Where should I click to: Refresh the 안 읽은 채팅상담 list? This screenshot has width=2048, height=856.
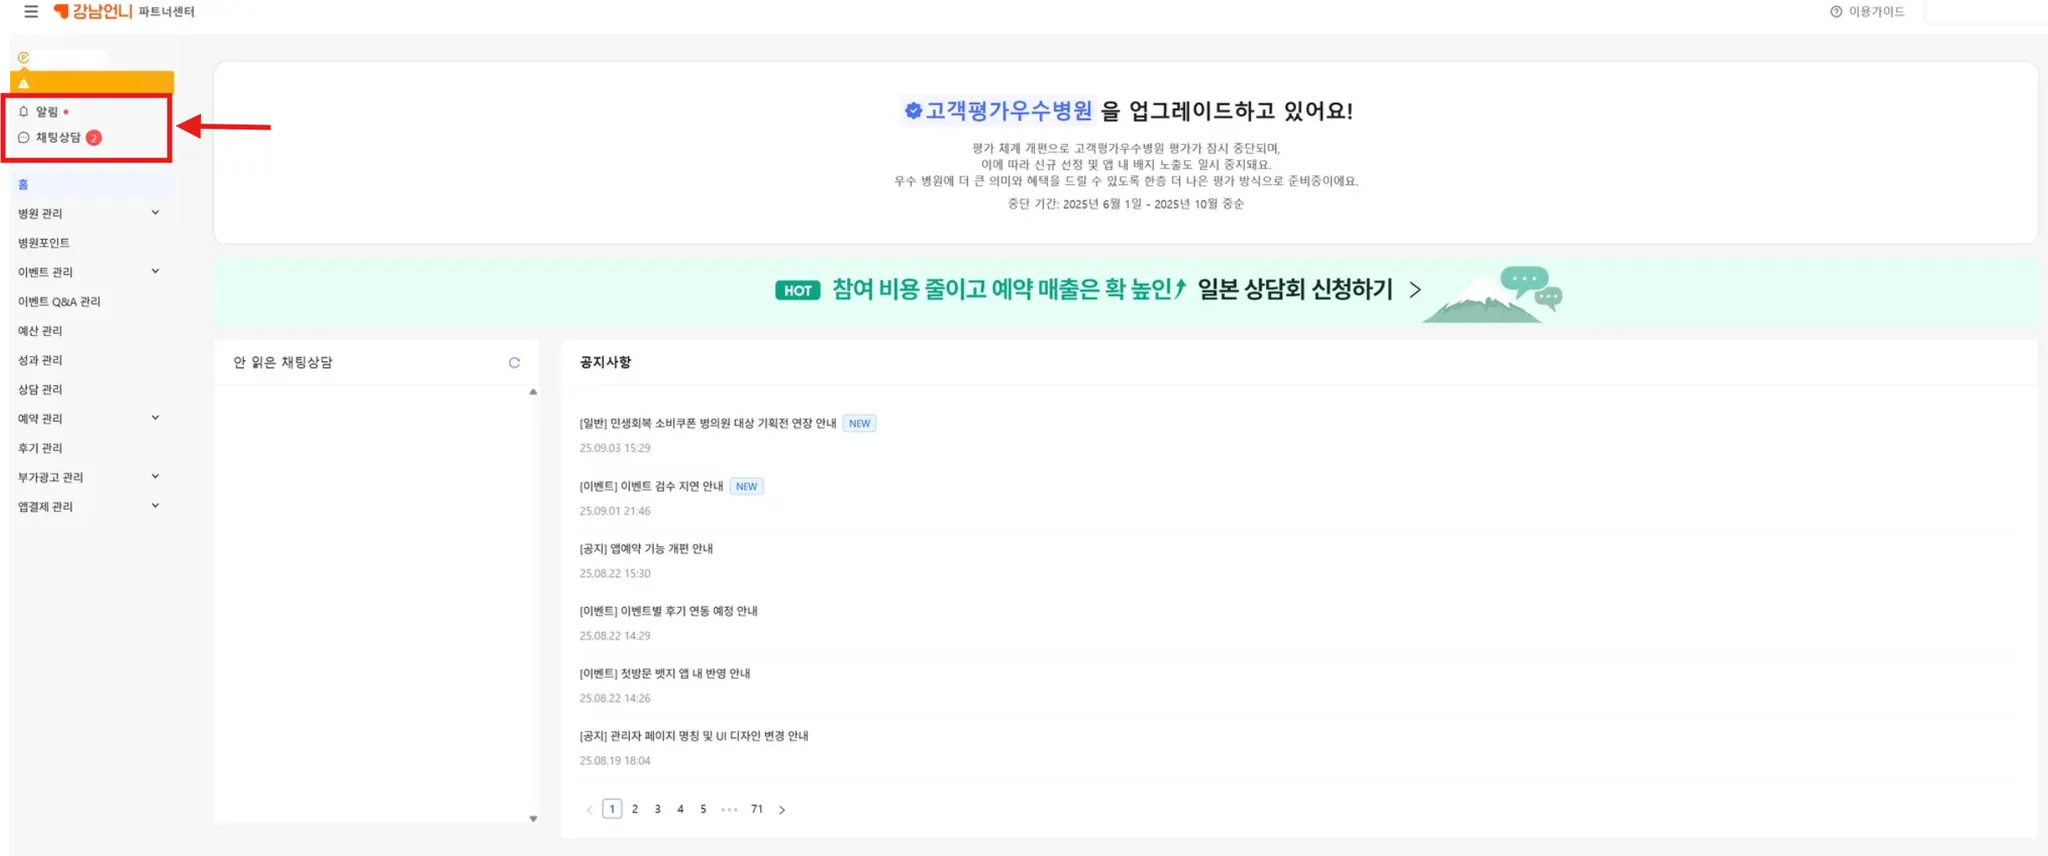[x=514, y=363]
